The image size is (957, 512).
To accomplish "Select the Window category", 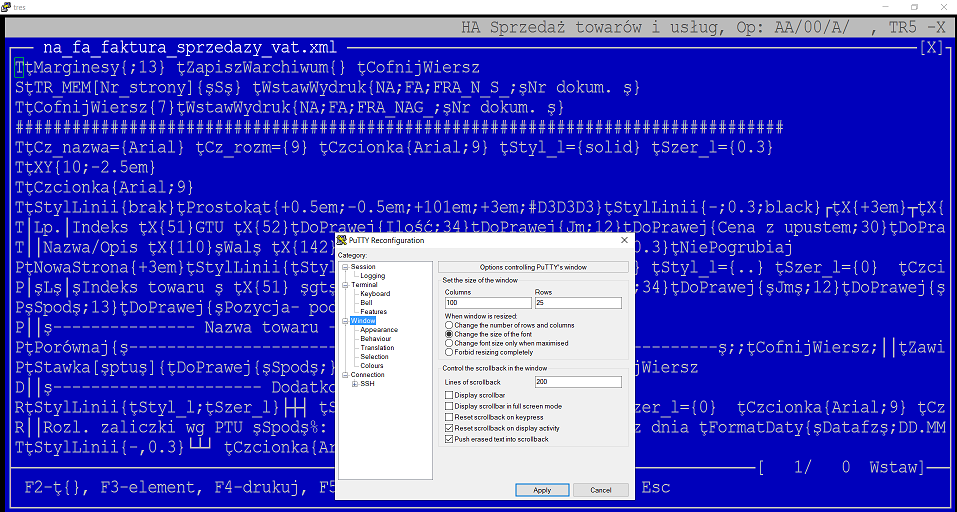I will [x=363, y=321].
